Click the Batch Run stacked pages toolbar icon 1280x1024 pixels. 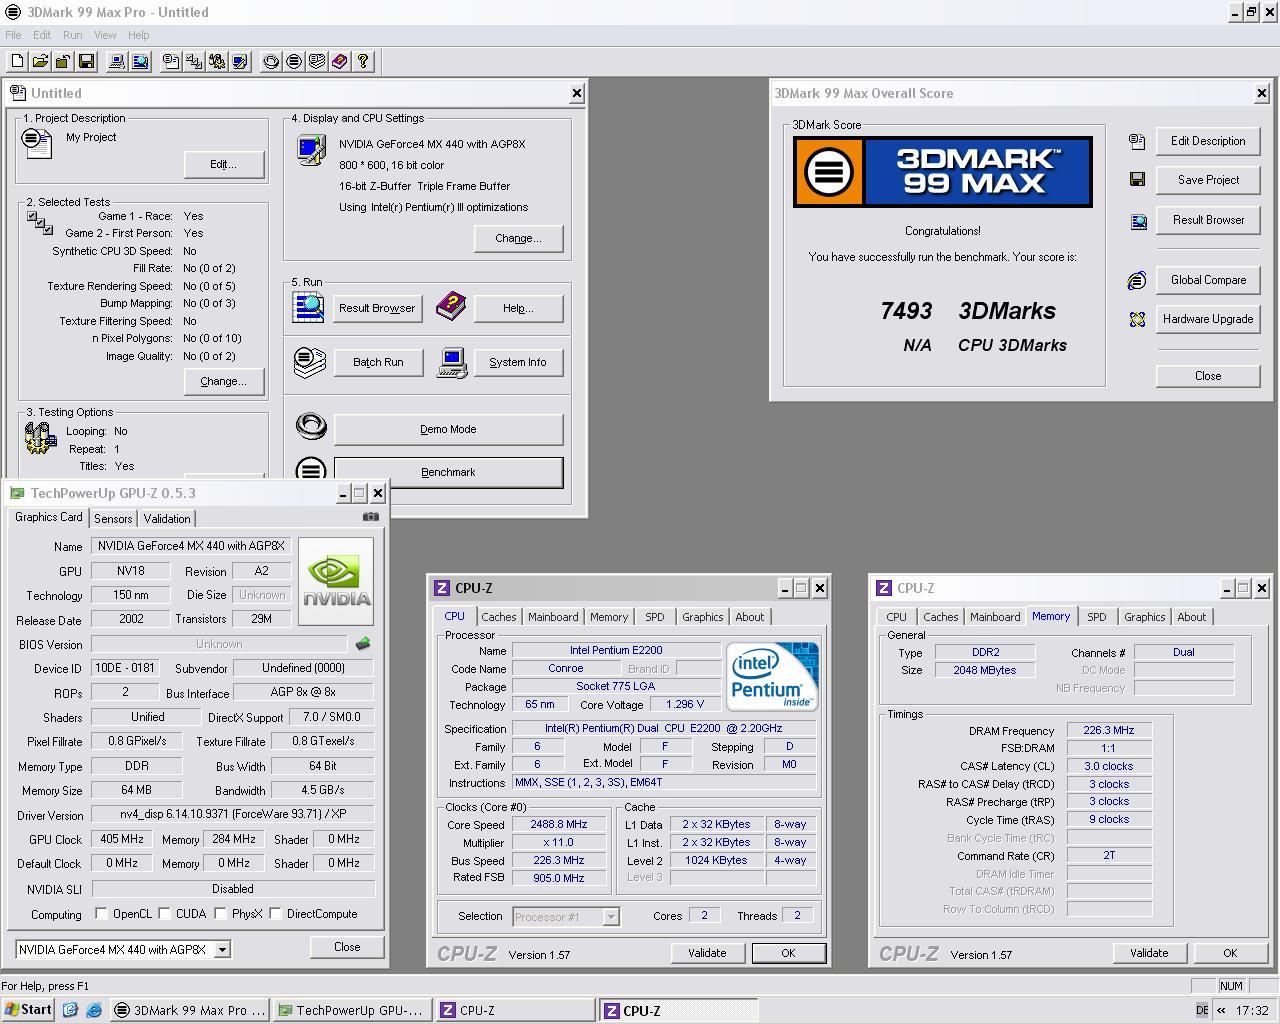pos(317,62)
